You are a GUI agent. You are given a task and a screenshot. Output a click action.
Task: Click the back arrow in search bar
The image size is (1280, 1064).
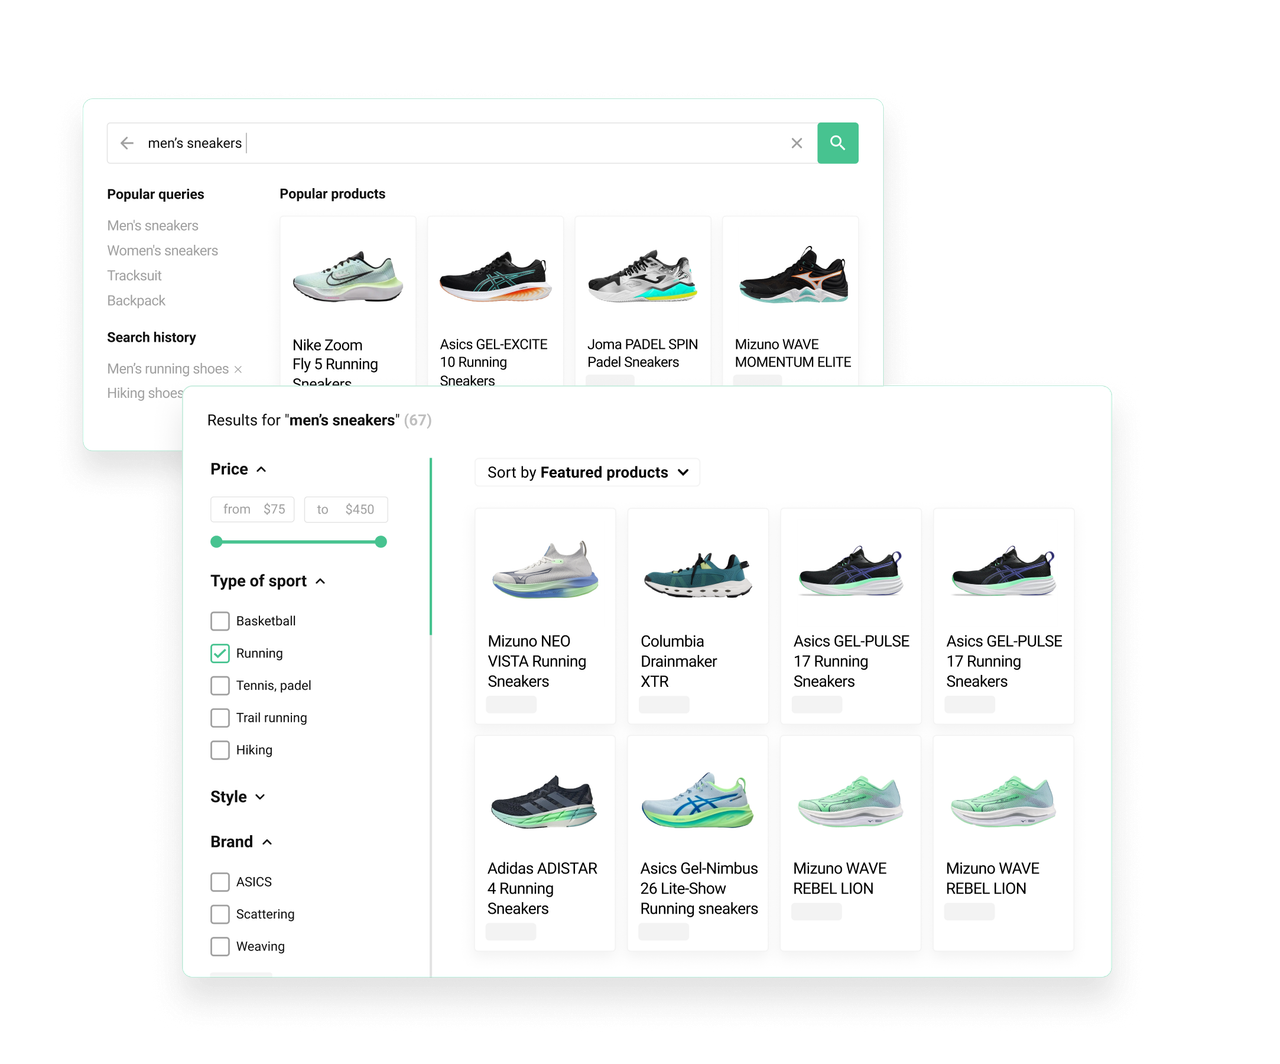127,143
